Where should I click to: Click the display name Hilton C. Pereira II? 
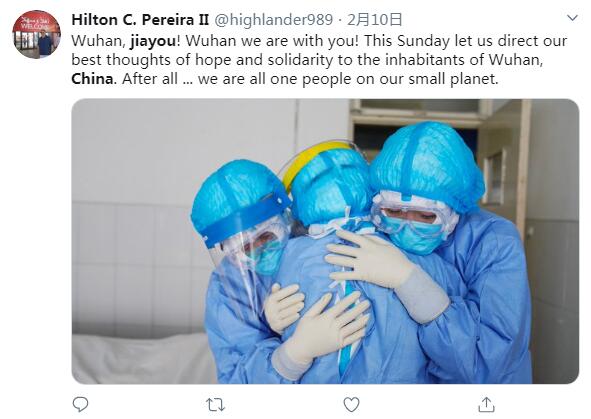point(140,20)
